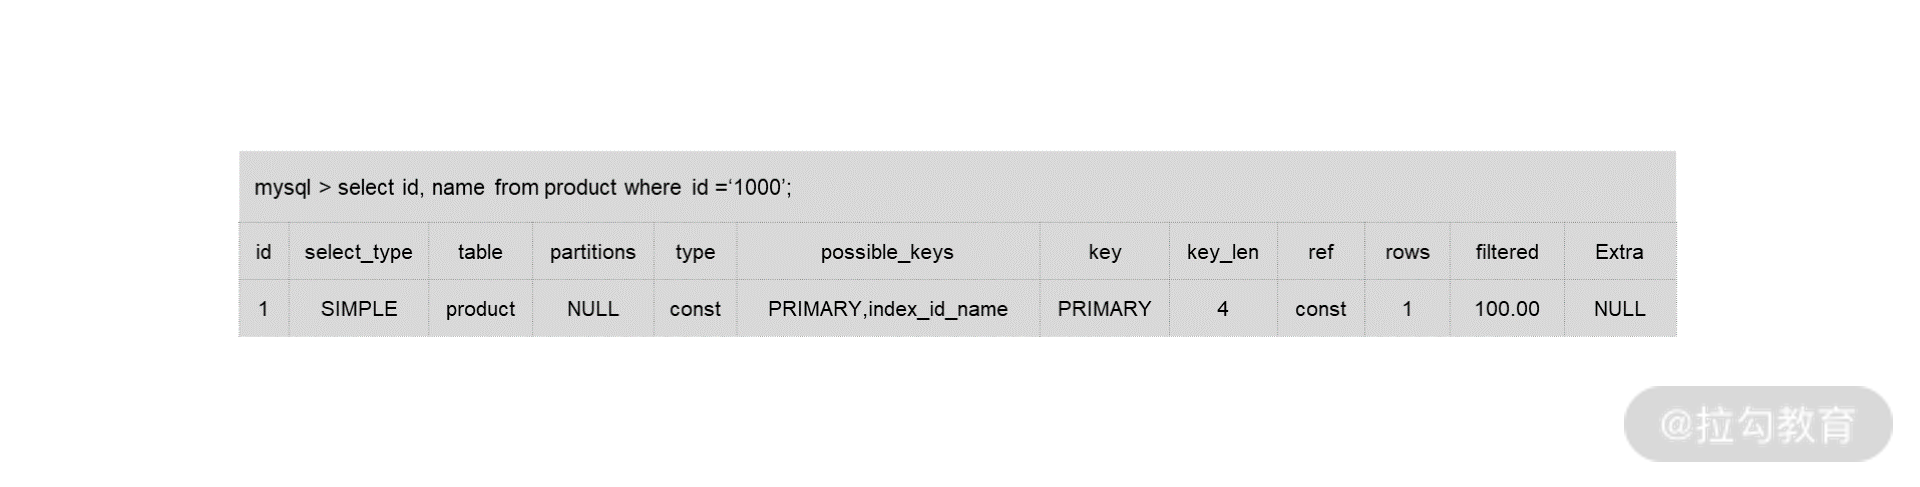Click the possible_keys column header
1920x487 pixels.
pos(887,252)
